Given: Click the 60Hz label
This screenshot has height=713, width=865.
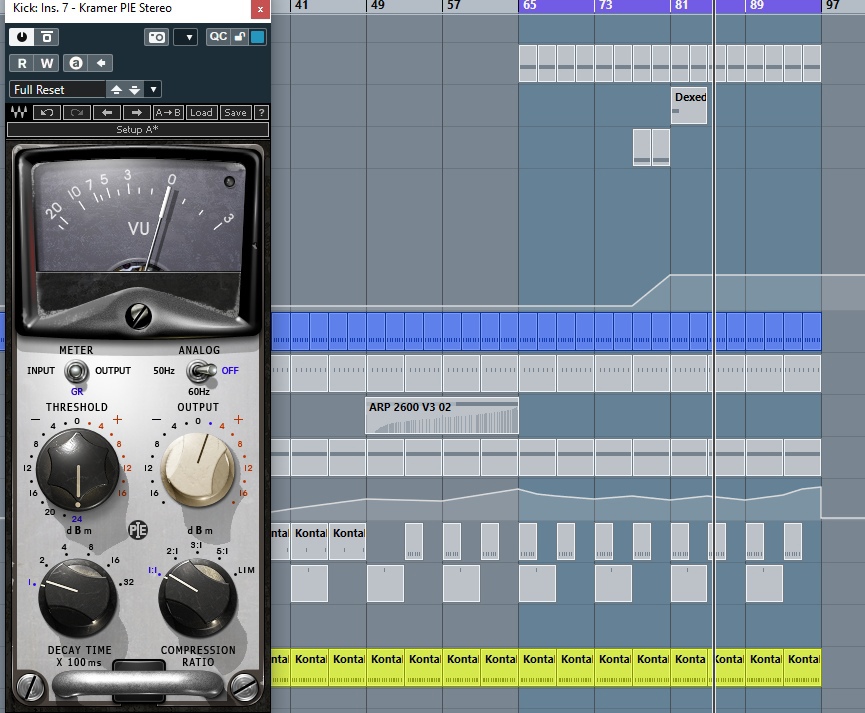Looking at the screenshot, I should point(199,392).
